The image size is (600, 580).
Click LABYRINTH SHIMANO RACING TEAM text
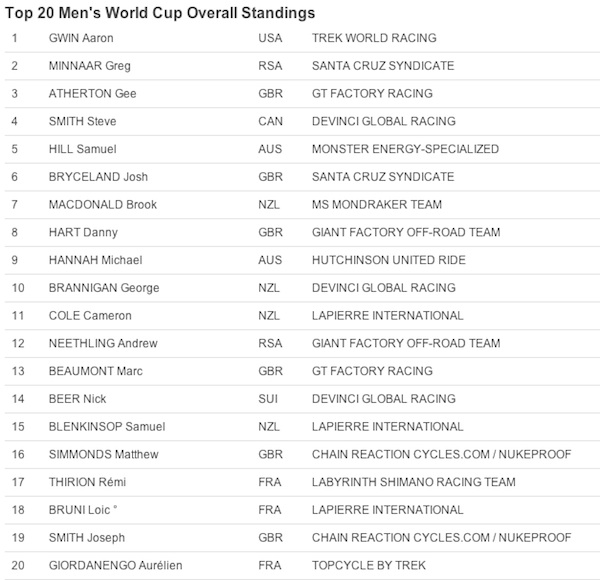(x=414, y=482)
